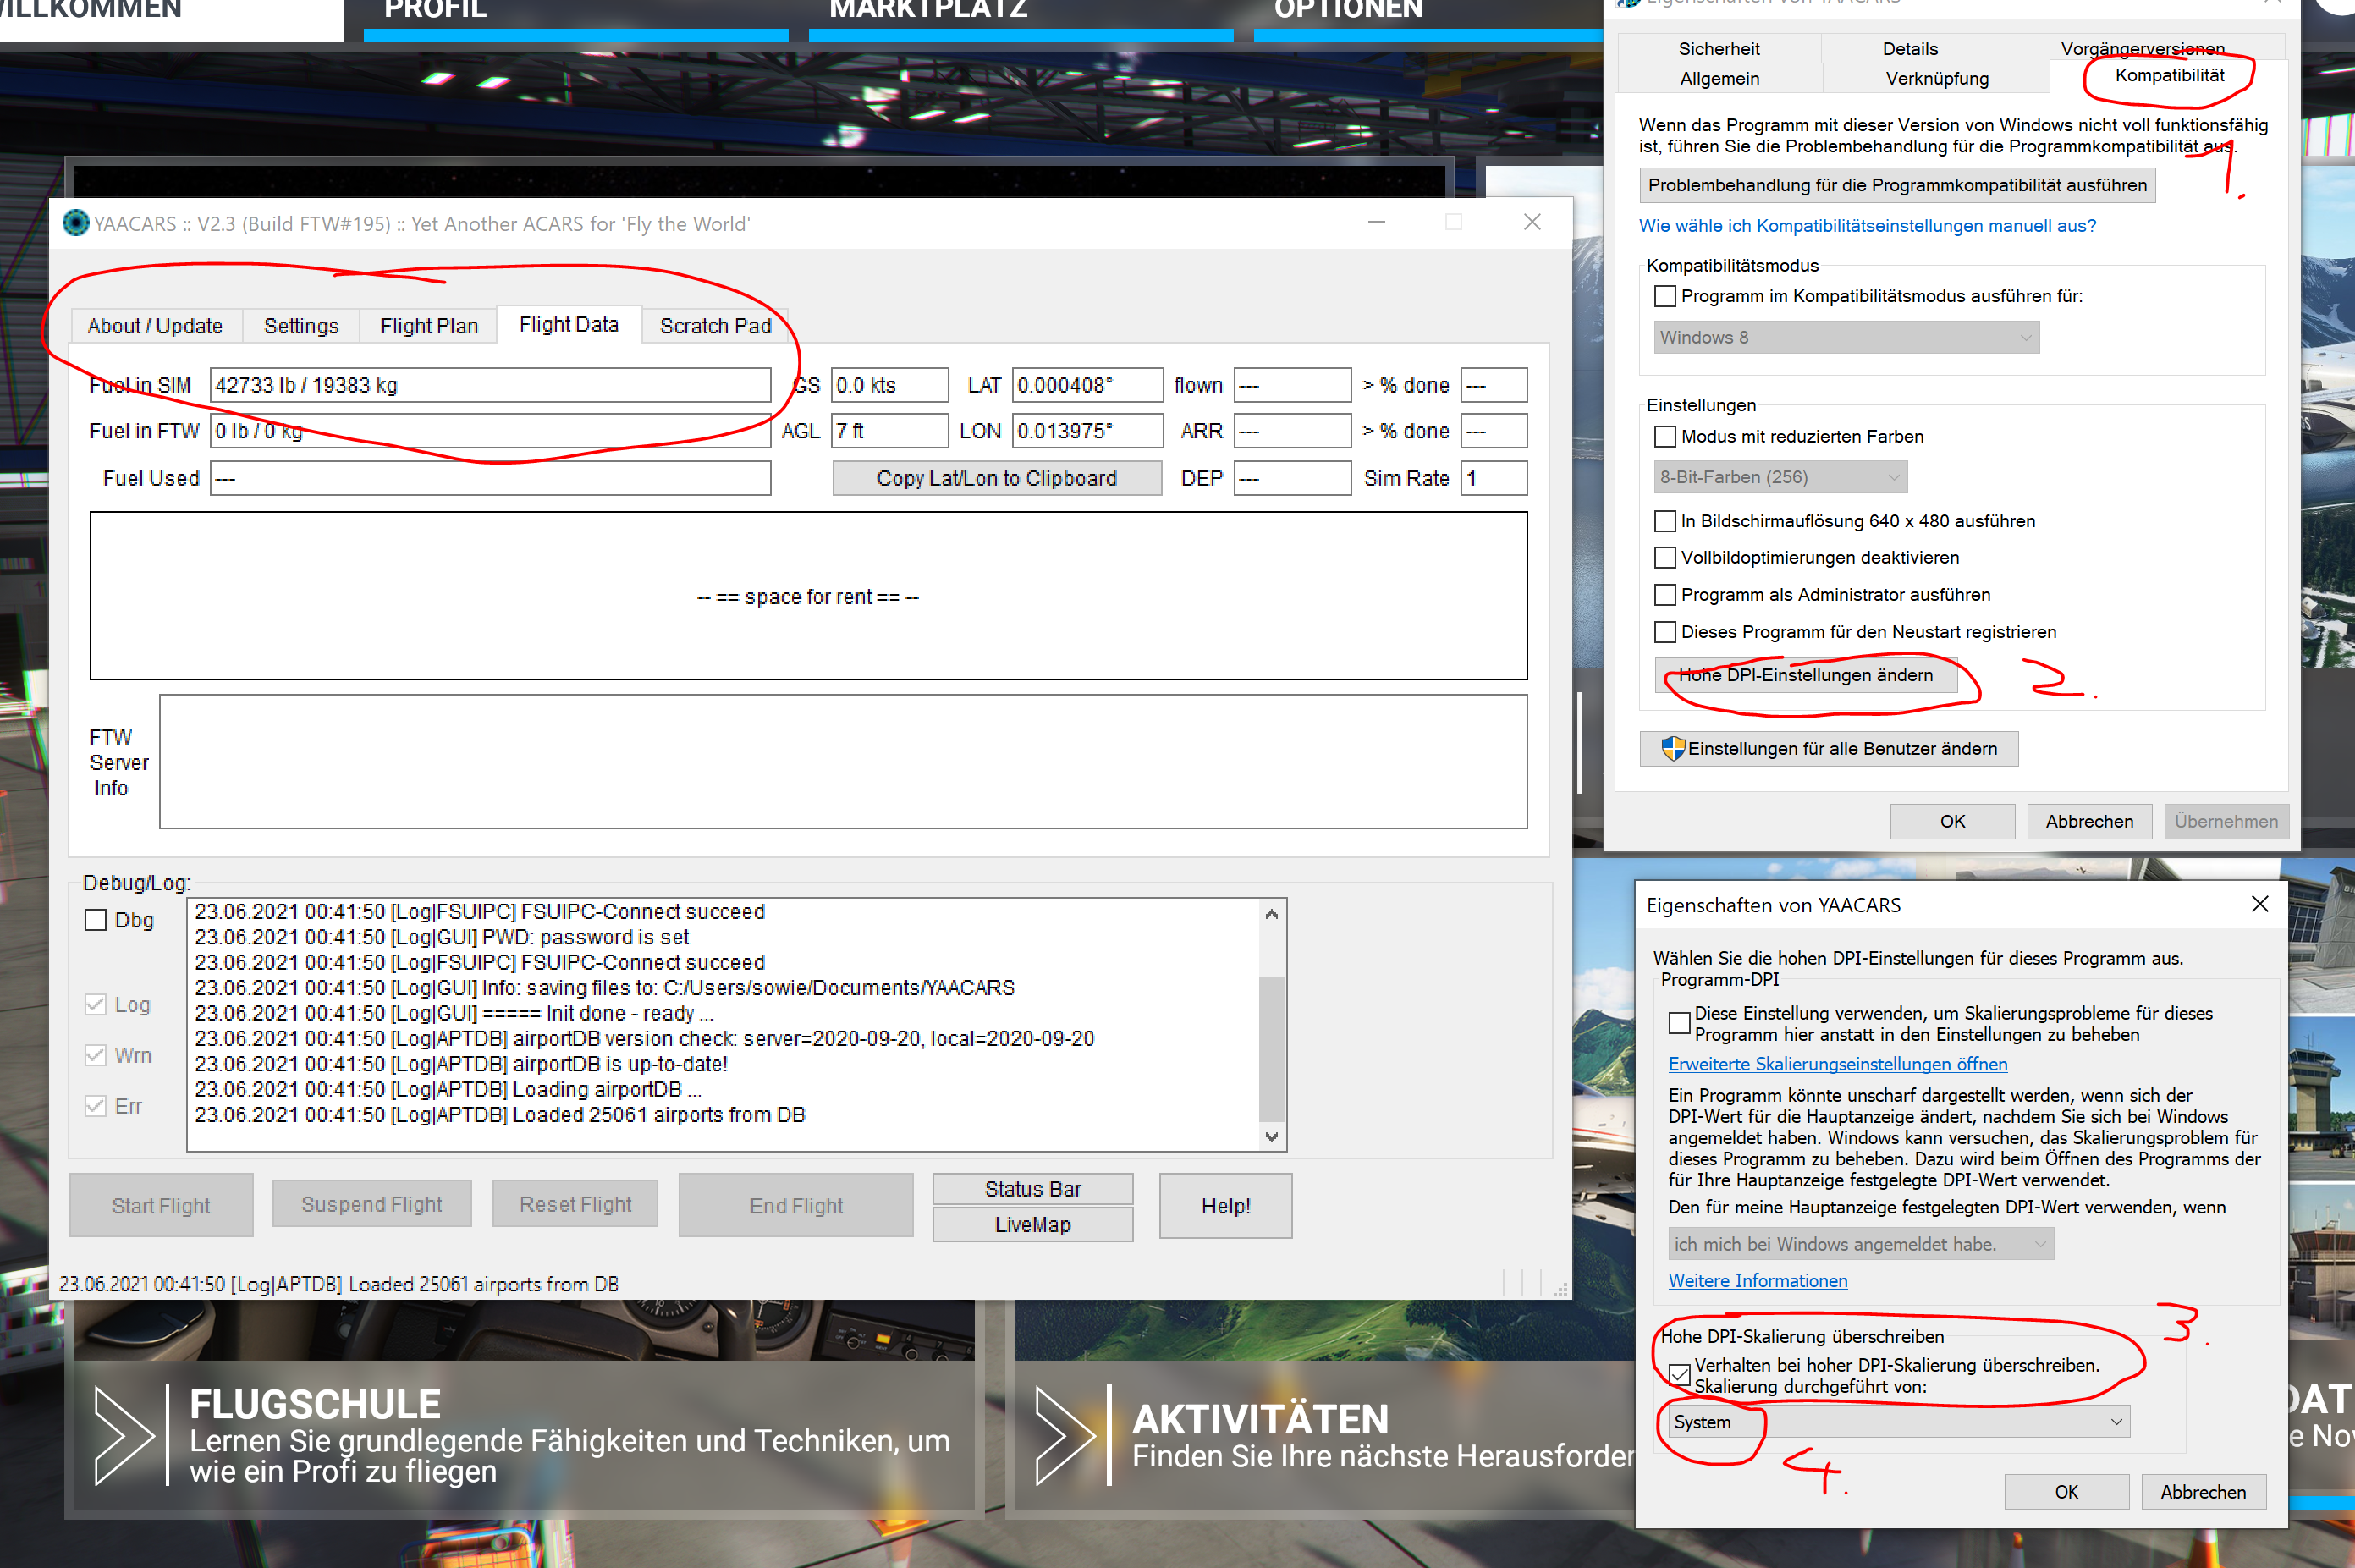
Task: Enable 'Programm im Kompatibilitätsmodus ausführen für'
Action: point(1665,296)
